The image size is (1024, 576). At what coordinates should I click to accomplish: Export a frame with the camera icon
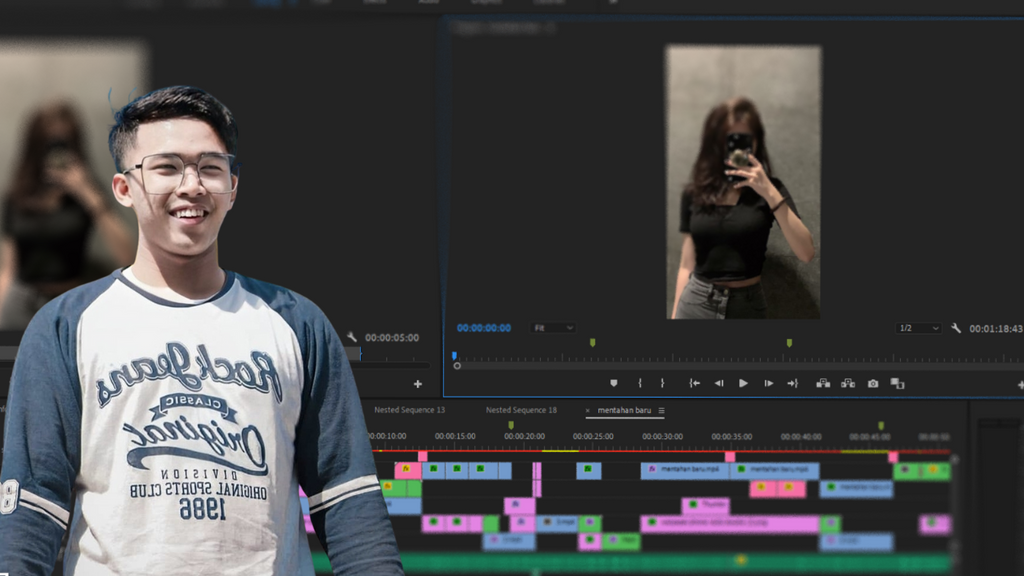(x=873, y=383)
